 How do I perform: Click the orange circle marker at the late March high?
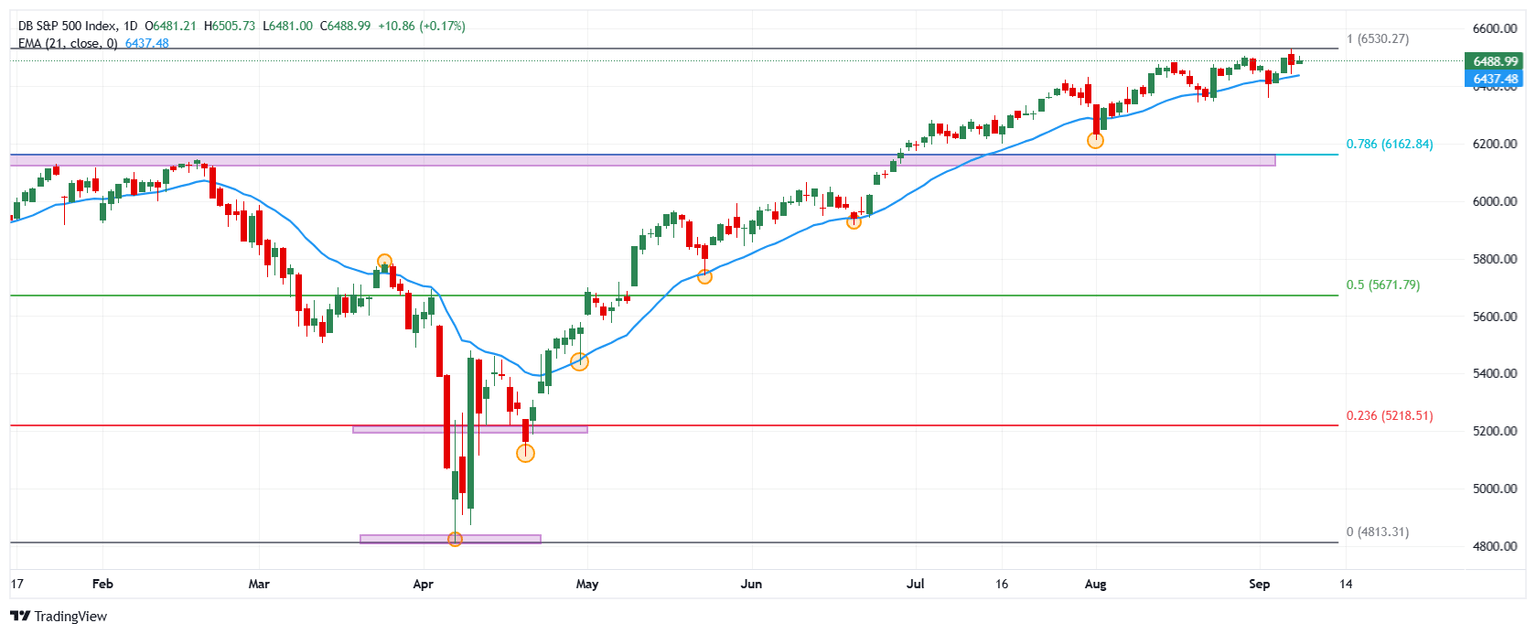384,262
